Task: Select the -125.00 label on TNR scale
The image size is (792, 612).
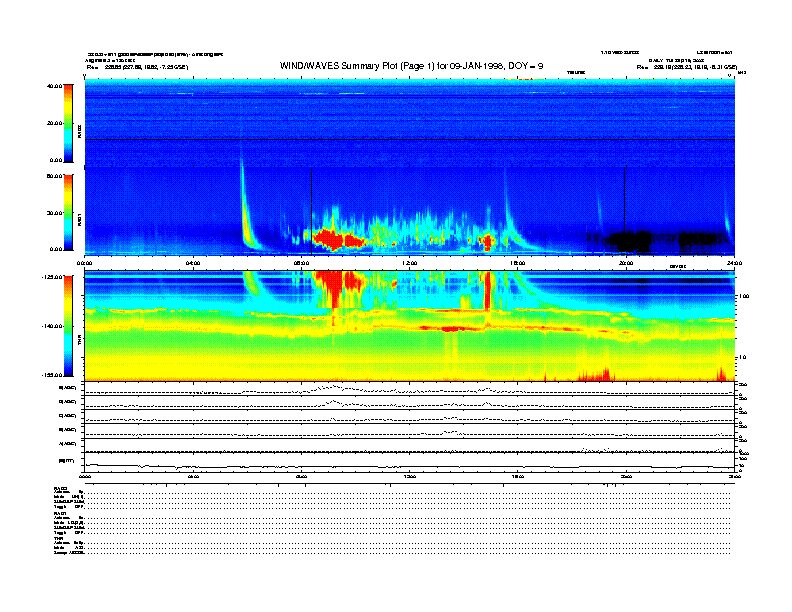Action: (x=52, y=277)
